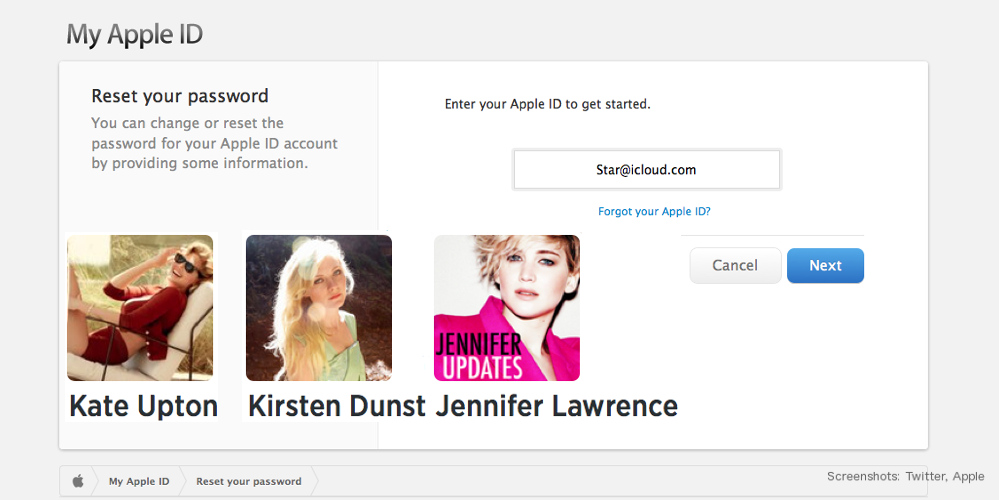Click the Jennifer Lawrence caption
This screenshot has width=1000, height=500.
[556, 406]
